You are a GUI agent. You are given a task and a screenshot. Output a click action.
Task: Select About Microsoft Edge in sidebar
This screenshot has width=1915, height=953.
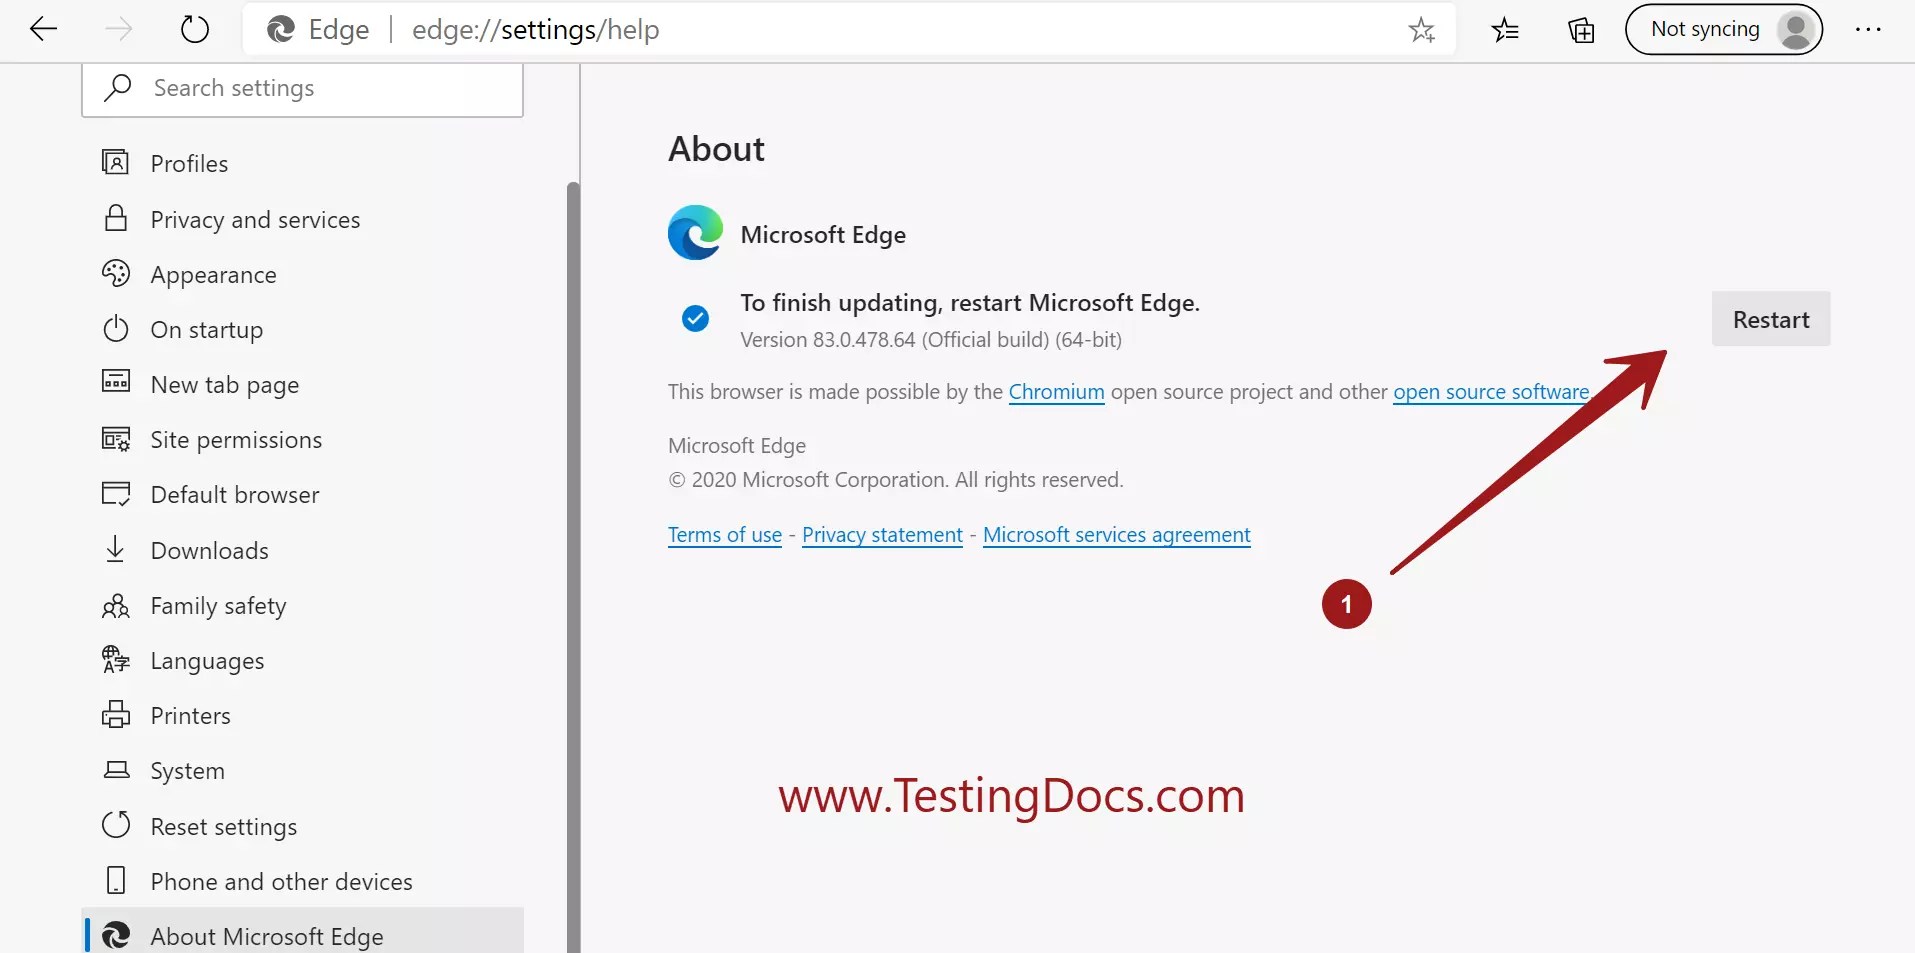266,936
